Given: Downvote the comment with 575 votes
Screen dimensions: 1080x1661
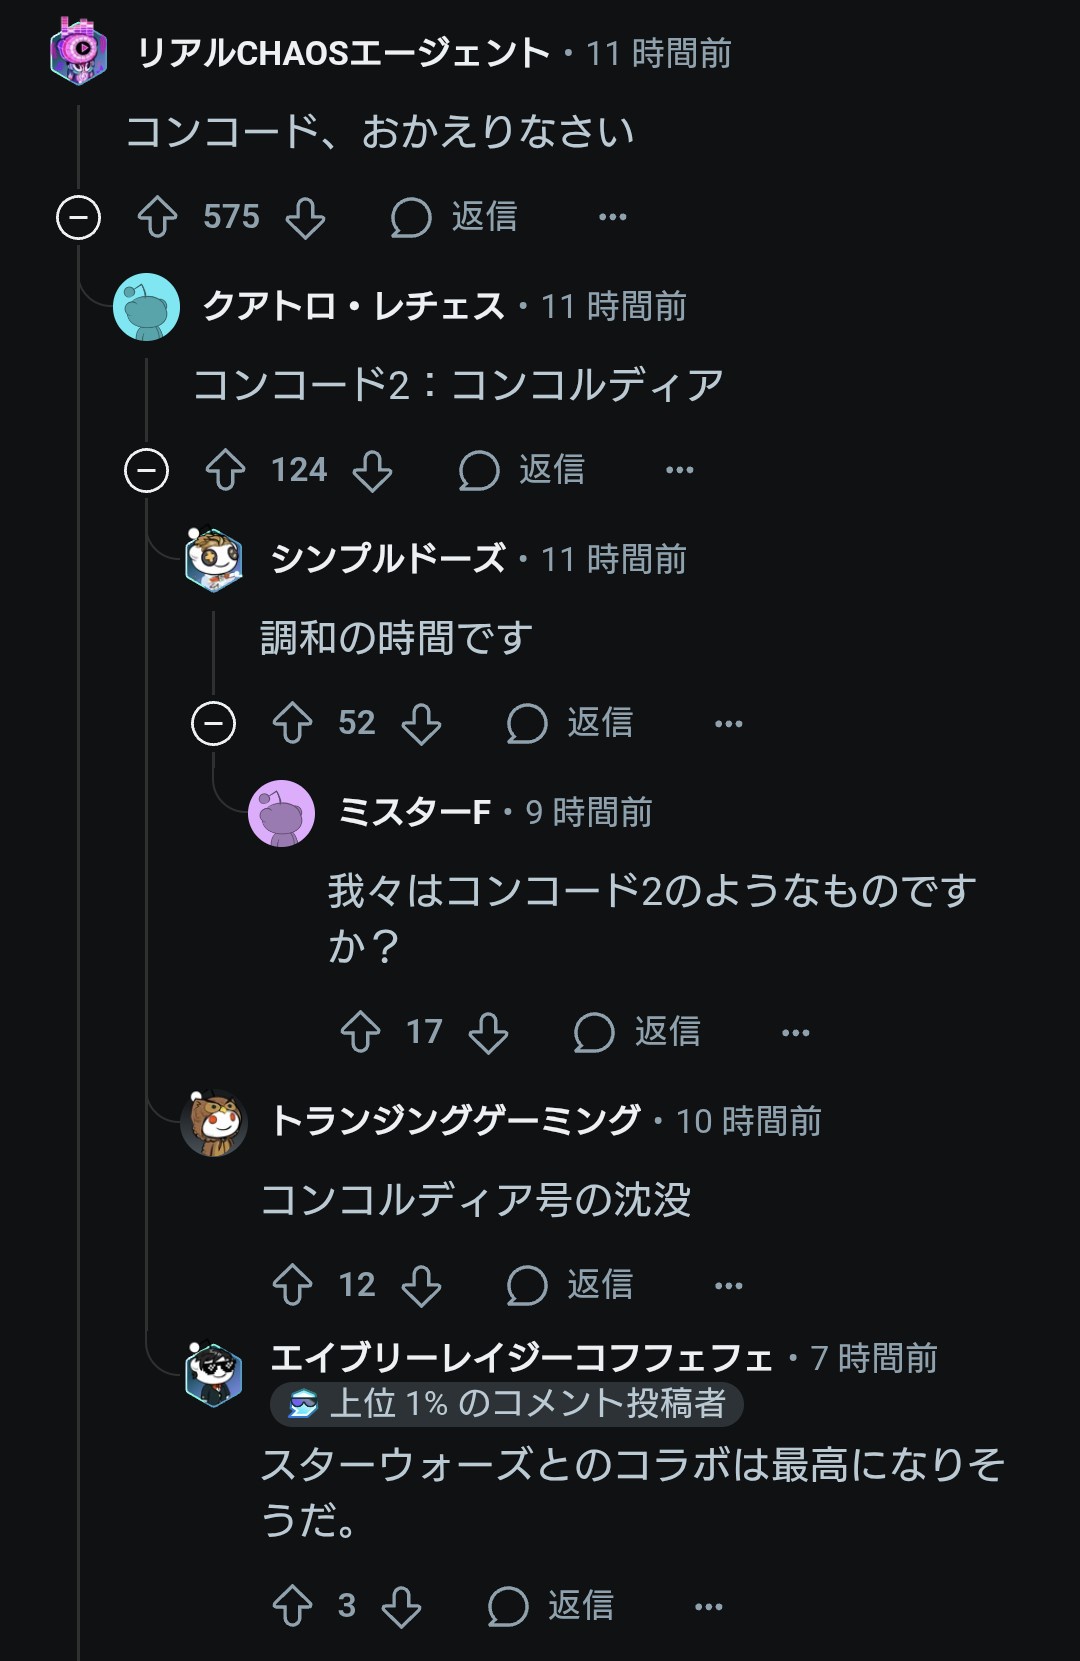Looking at the screenshot, I should (x=305, y=217).
